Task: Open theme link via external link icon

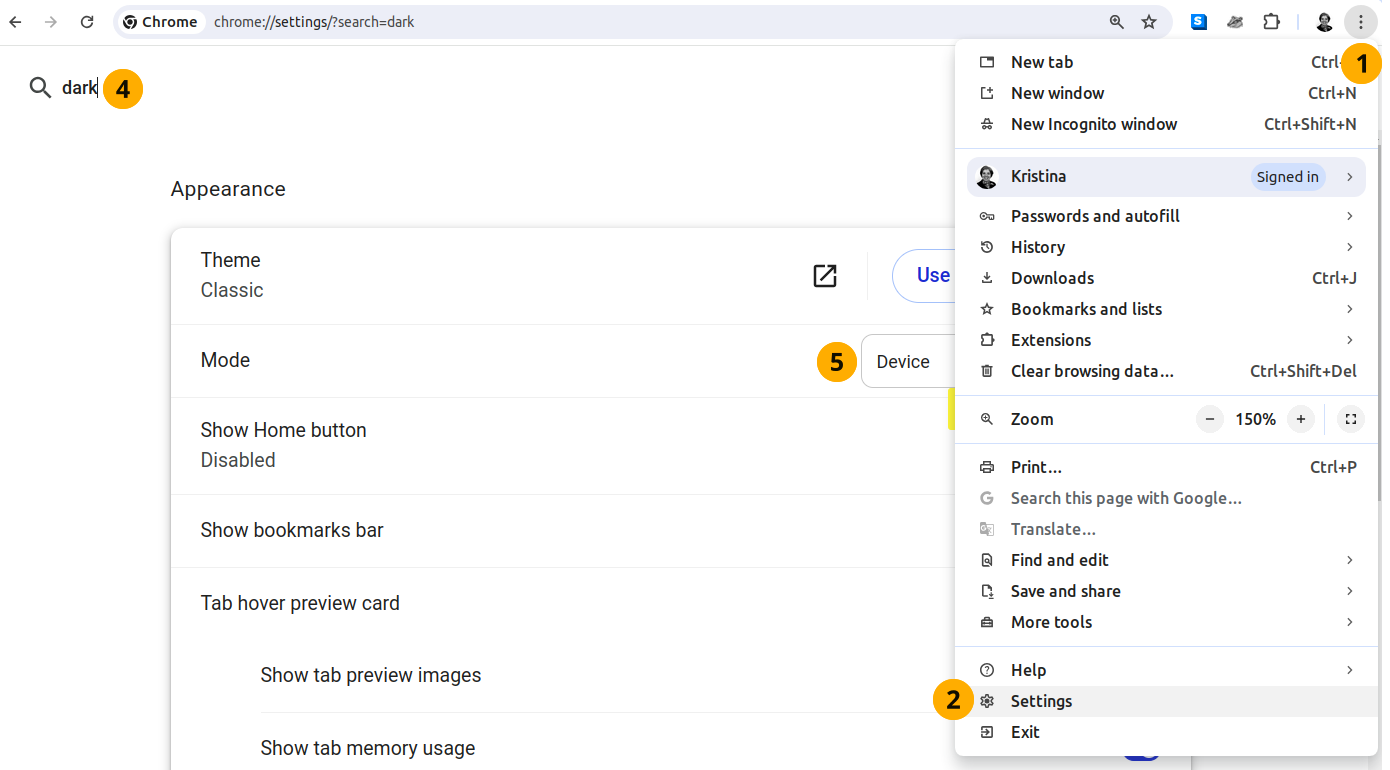Action: click(825, 276)
